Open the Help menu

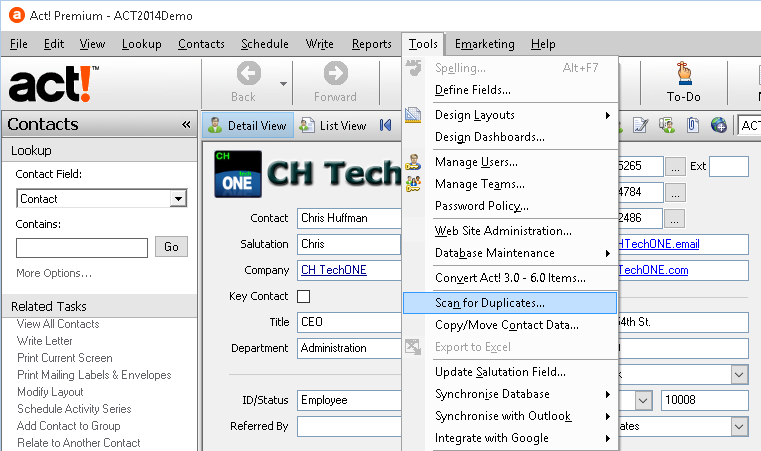[x=543, y=44]
